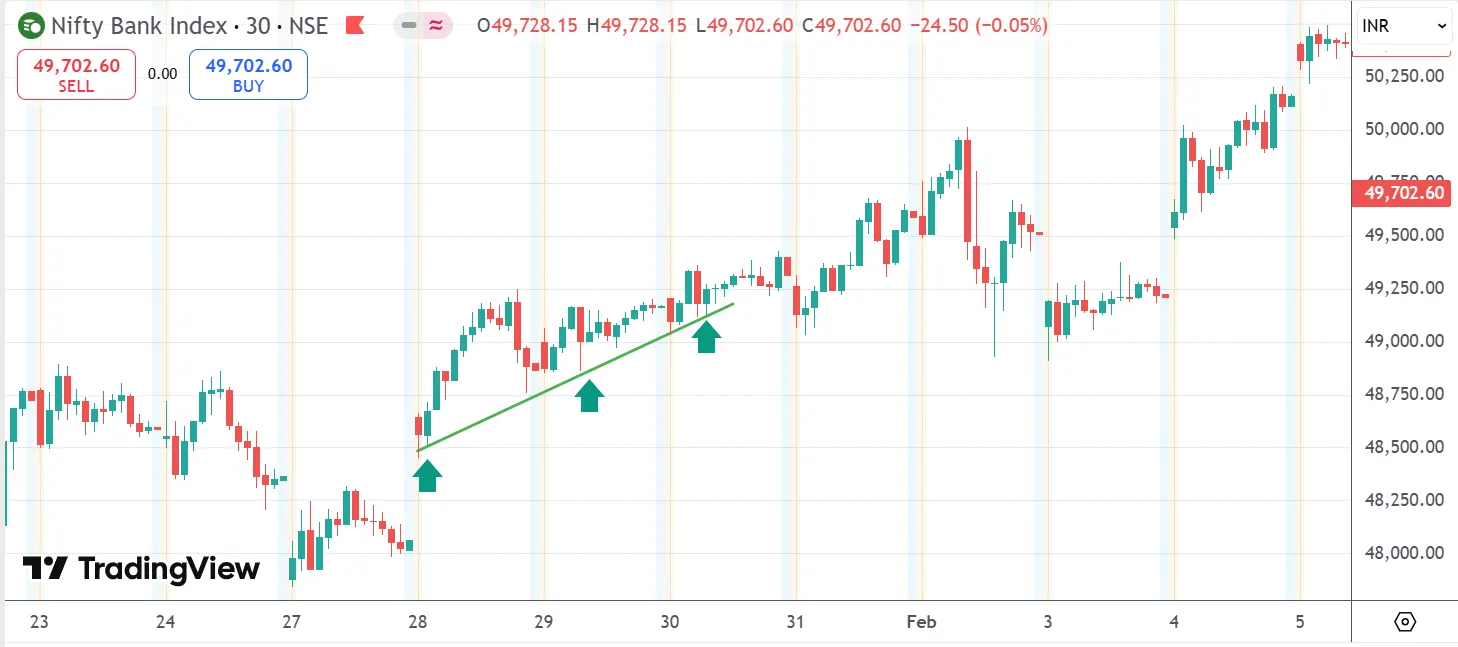Open the NSE exchange selector
The height and width of the screenshot is (647, 1458).
pos(308,26)
